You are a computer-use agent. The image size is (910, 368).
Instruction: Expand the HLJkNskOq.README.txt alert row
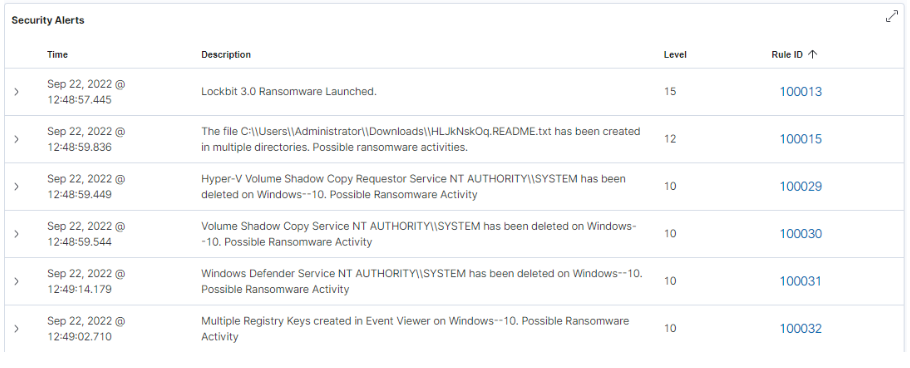pyautogui.click(x=16, y=139)
